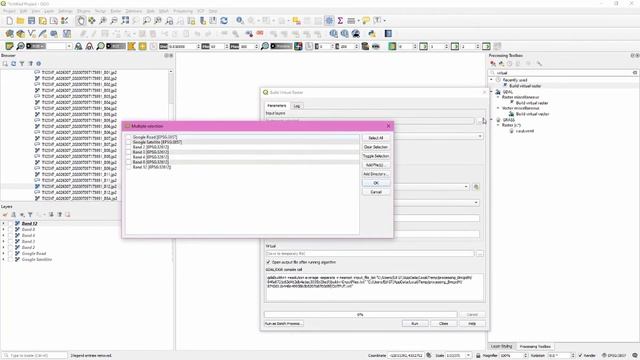This screenshot has height=360, width=640.
Task: Click the Virtual output file path field
Action: (369, 253)
